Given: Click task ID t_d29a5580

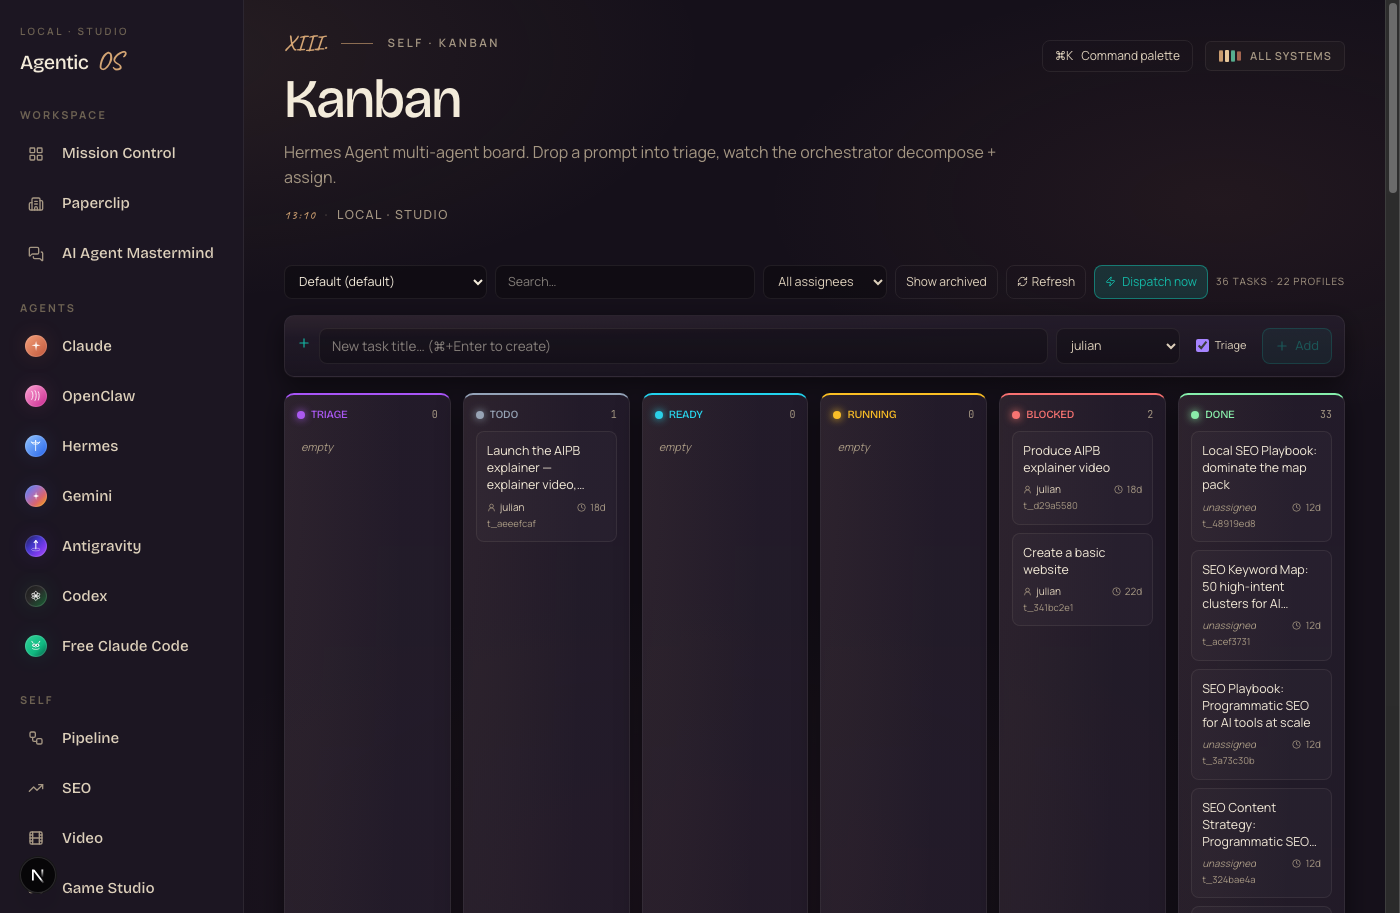Looking at the screenshot, I should pos(1050,506).
